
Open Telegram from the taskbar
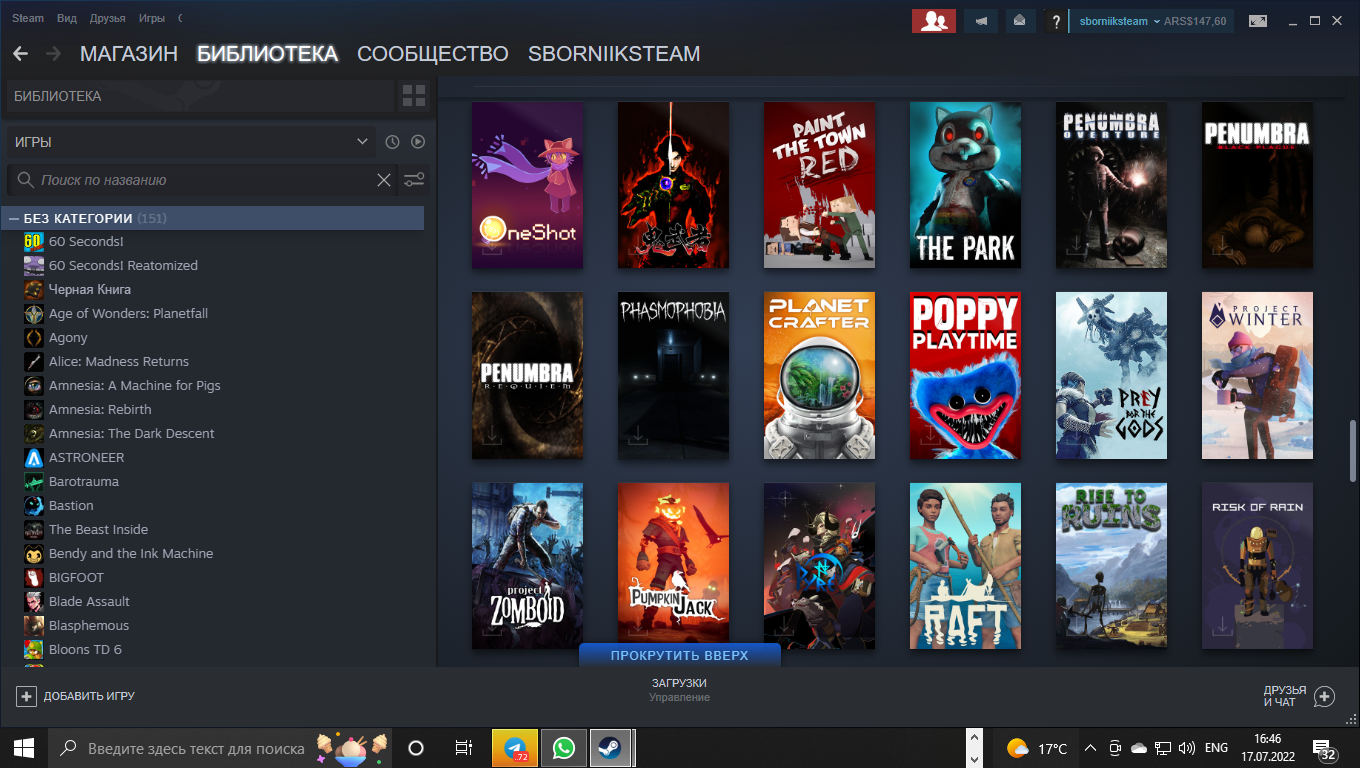(515, 748)
